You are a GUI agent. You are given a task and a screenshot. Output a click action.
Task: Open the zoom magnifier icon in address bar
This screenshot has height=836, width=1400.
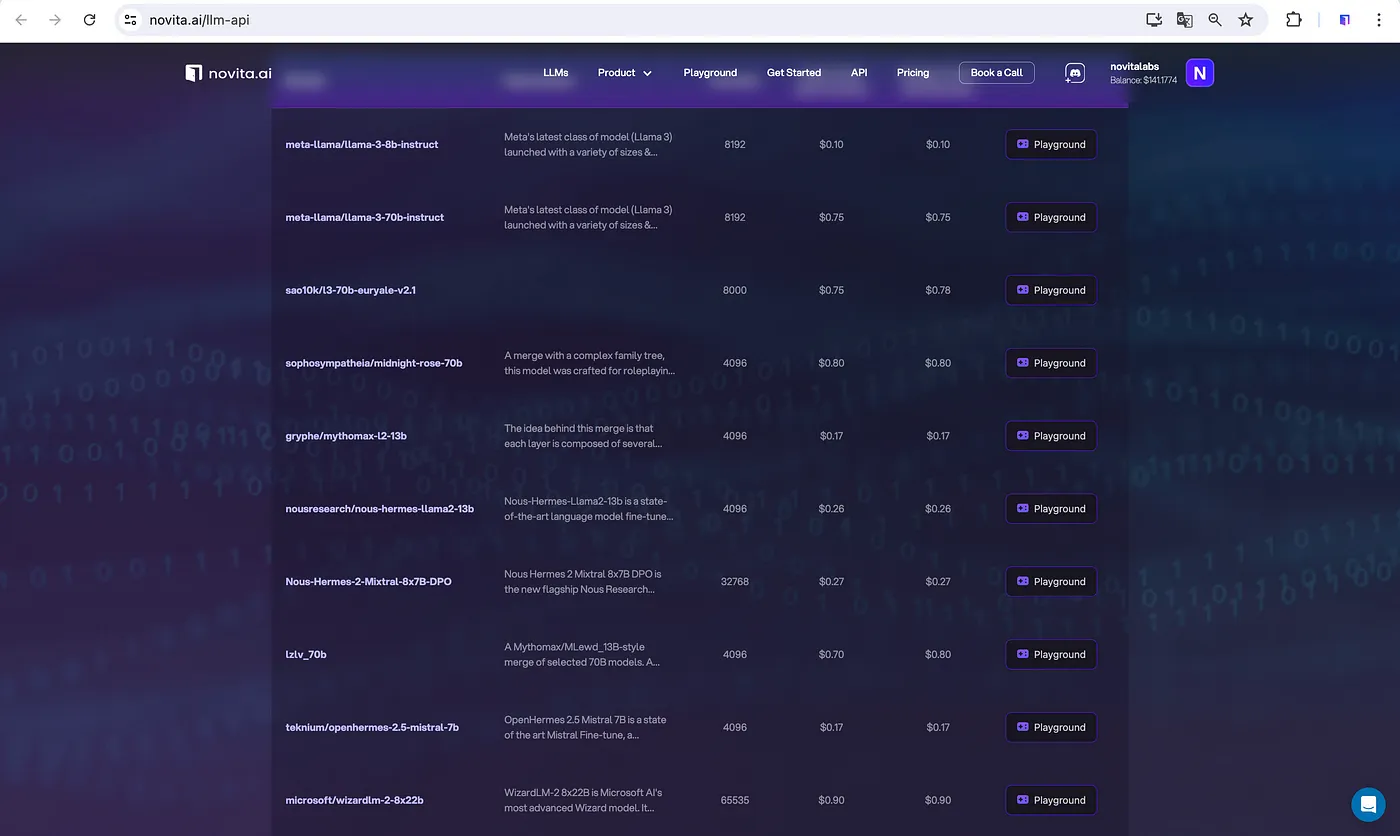pos(1215,20)
